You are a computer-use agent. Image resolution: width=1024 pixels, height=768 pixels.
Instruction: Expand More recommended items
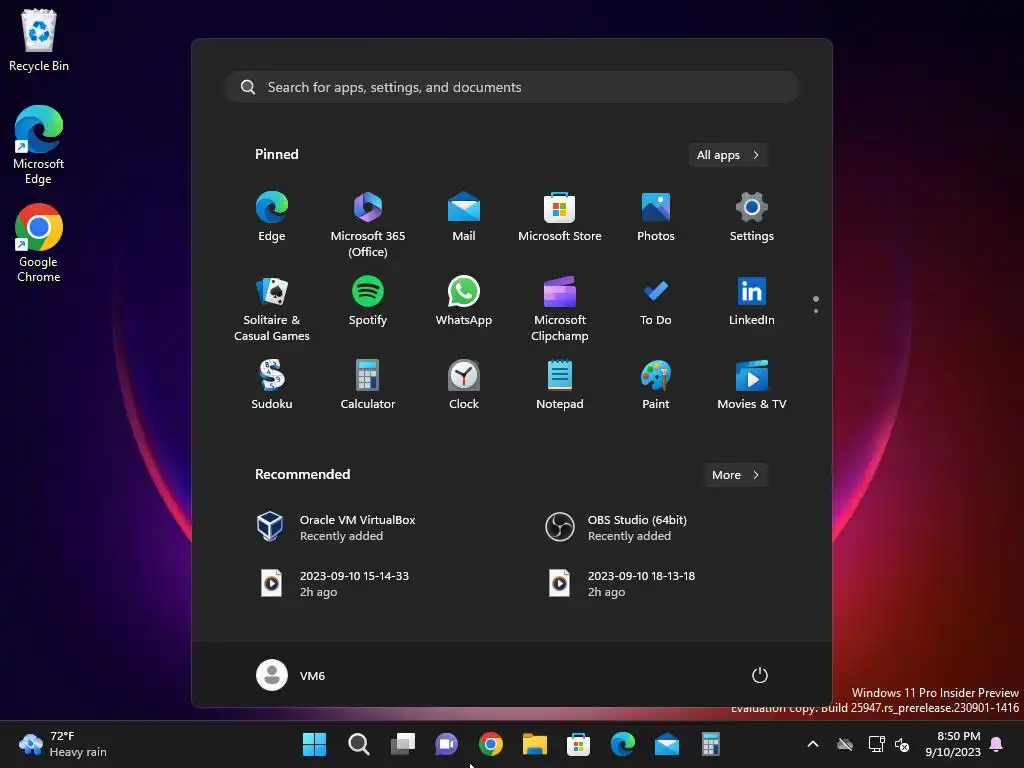click(735, 475)
